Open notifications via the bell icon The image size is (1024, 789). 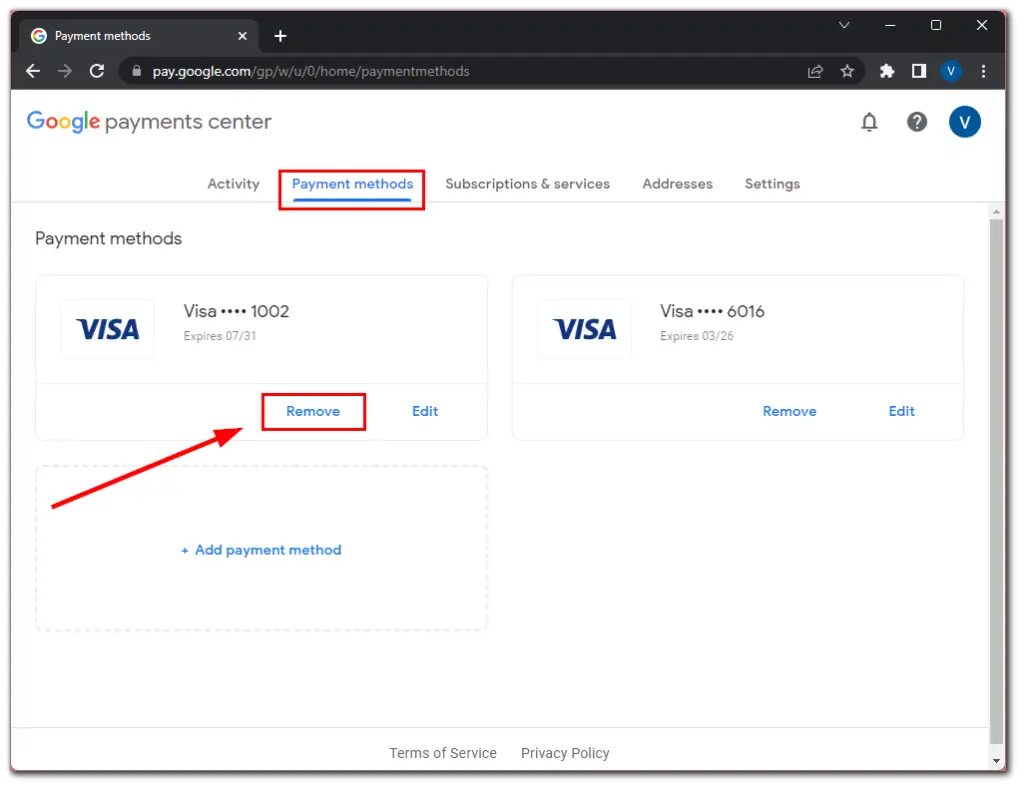coord(869,122)
